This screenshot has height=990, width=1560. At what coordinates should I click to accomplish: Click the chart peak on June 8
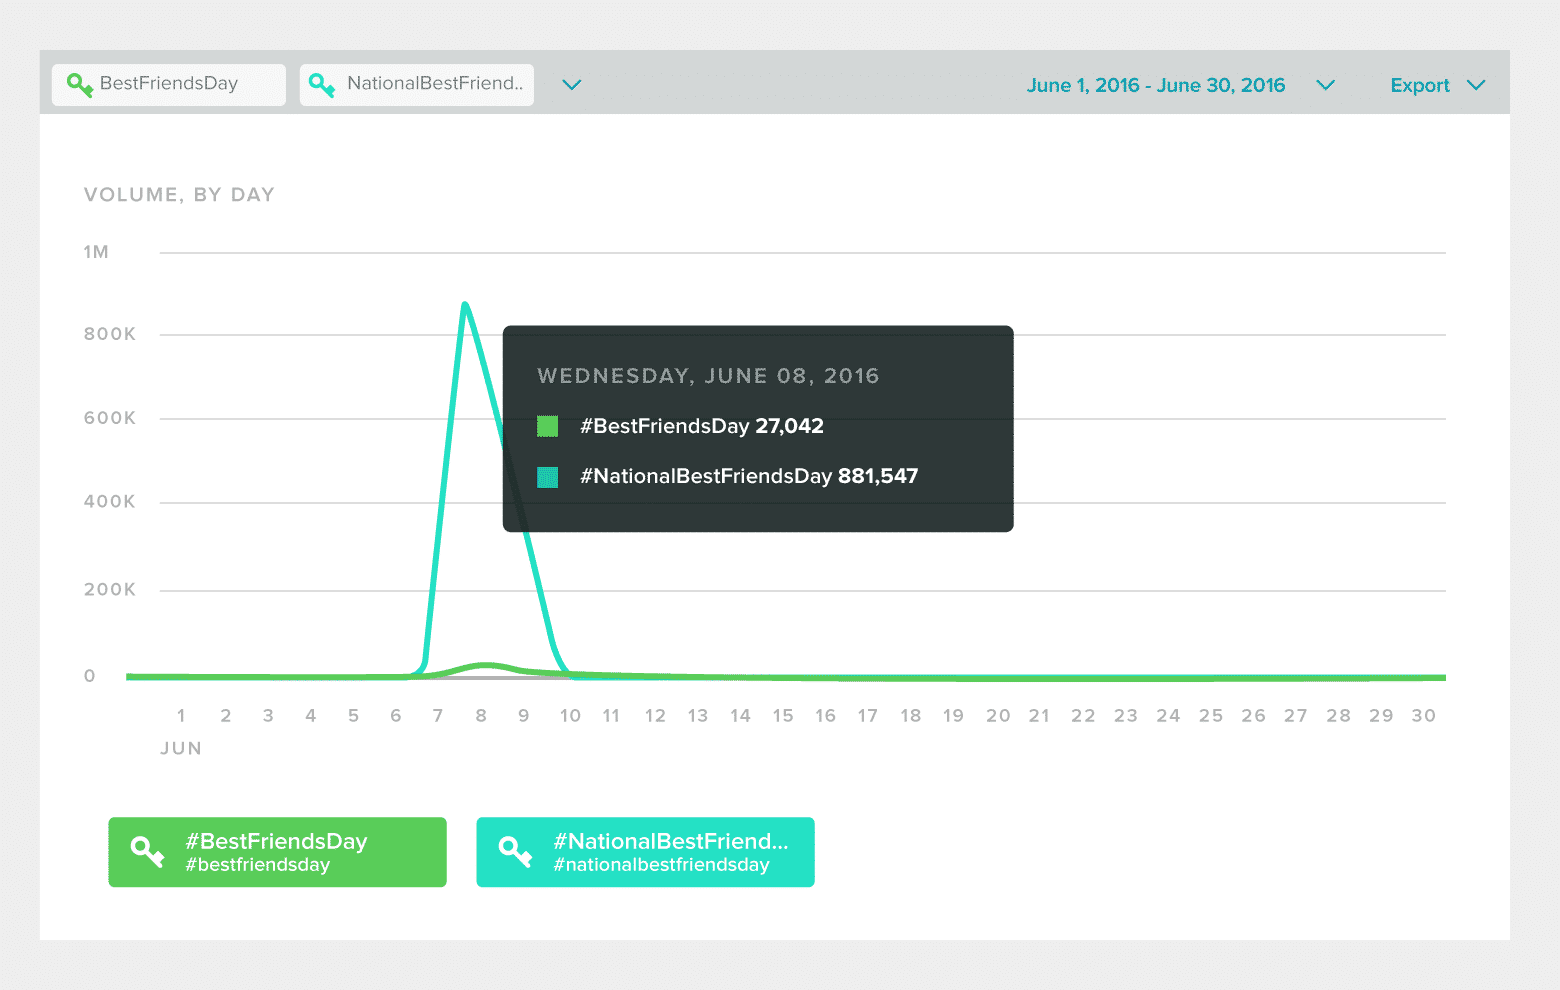(466, 305)
